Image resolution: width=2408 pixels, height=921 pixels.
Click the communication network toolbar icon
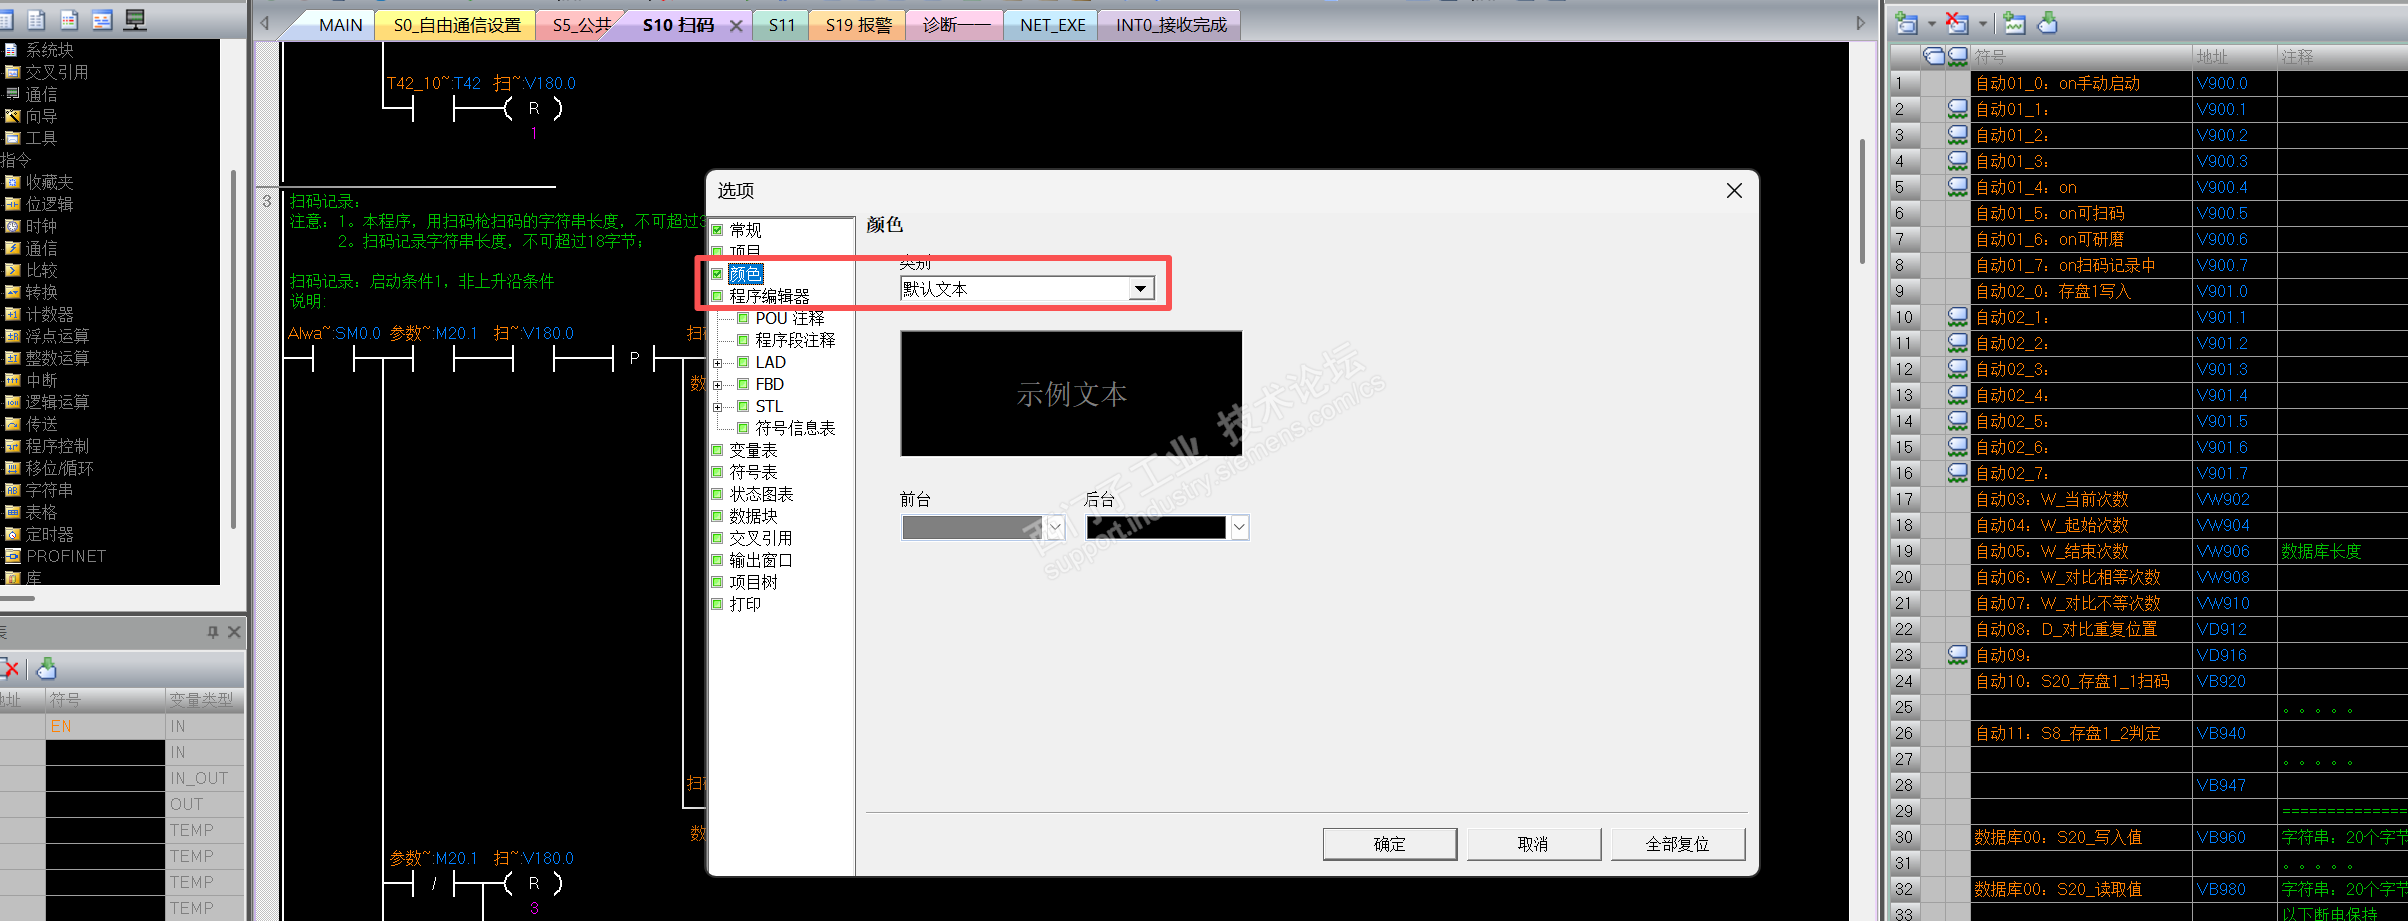tap(135, 19)
